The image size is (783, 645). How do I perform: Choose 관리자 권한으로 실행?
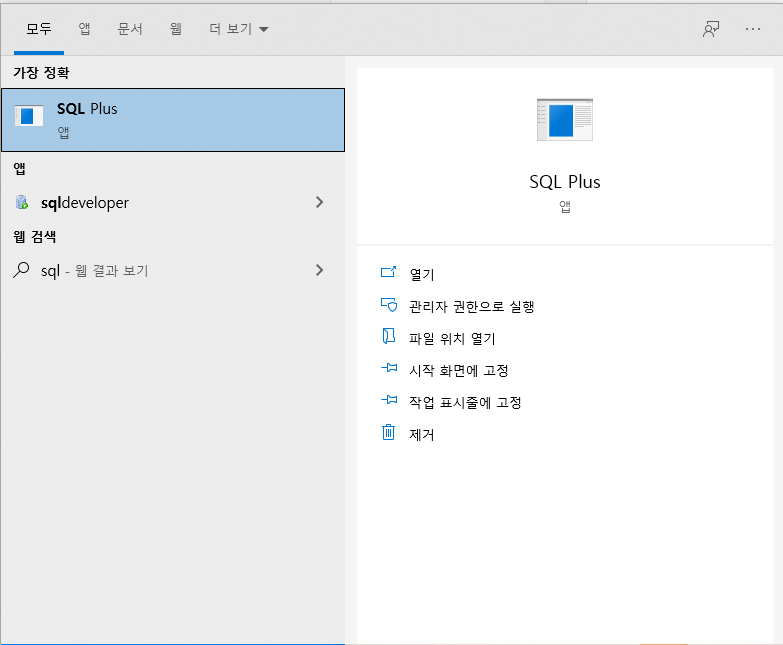tap(472, 306)
